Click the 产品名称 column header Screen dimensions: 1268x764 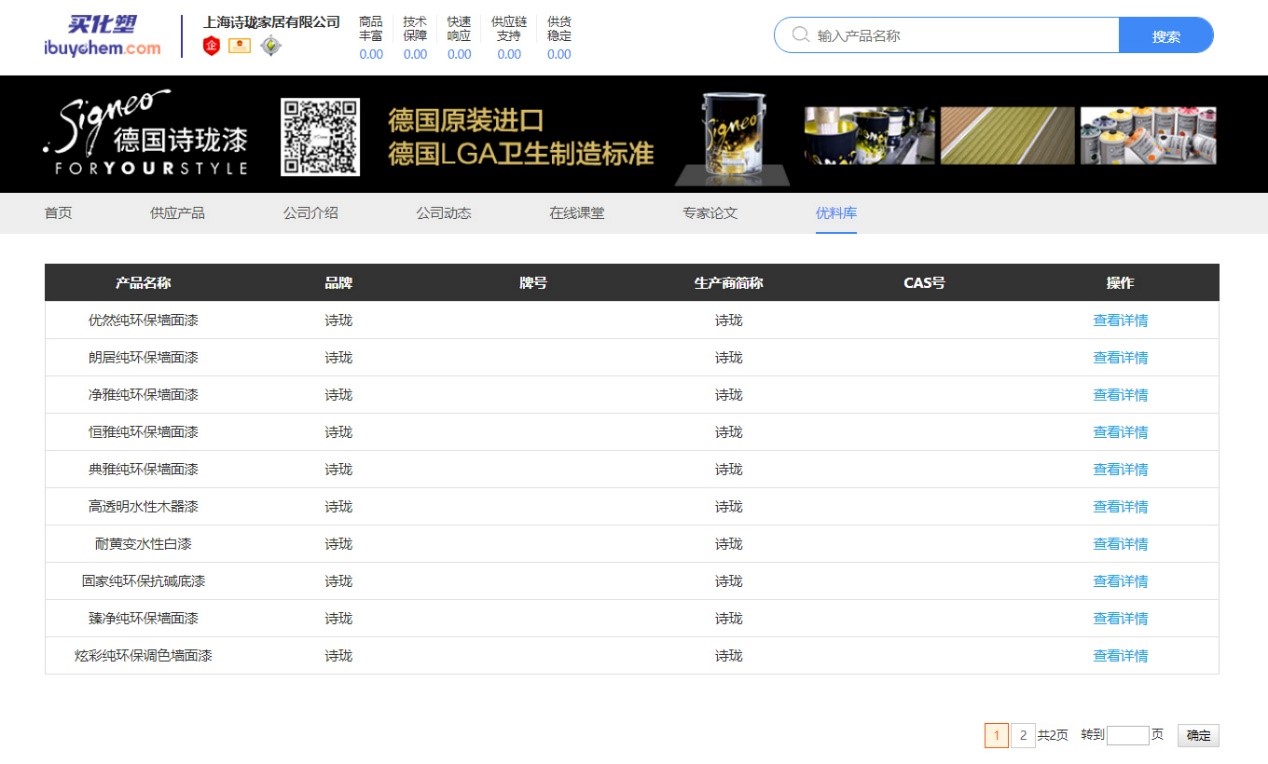coord(143,283)
